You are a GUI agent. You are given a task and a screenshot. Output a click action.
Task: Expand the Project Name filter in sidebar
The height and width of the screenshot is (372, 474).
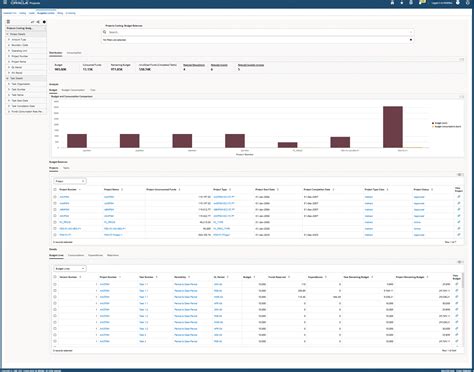[9, 62]
